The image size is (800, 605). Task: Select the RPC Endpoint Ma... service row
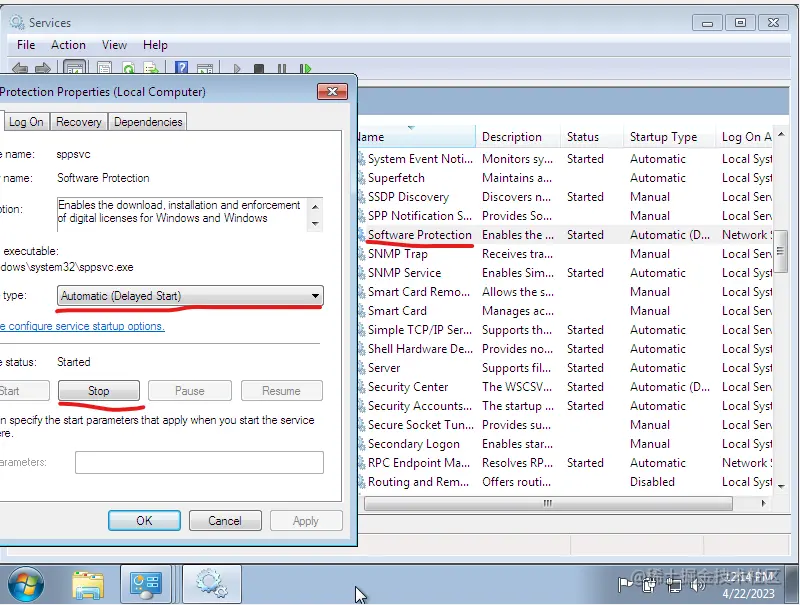click(565, 463)
